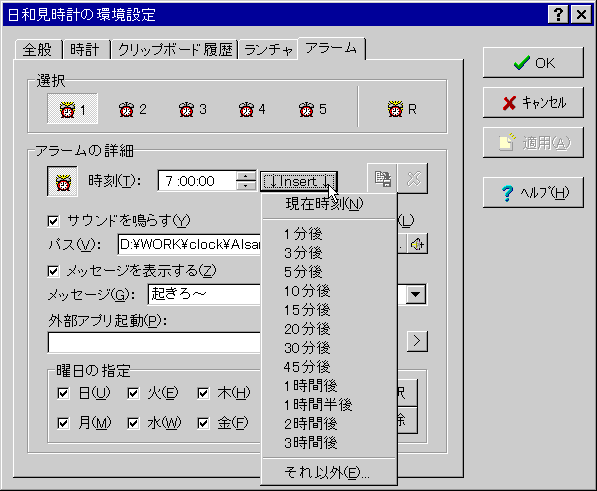Toggle the alarm enable clock icon beside 時刻
The height and width of the screenshot is (491, 597).
[62, 181]
